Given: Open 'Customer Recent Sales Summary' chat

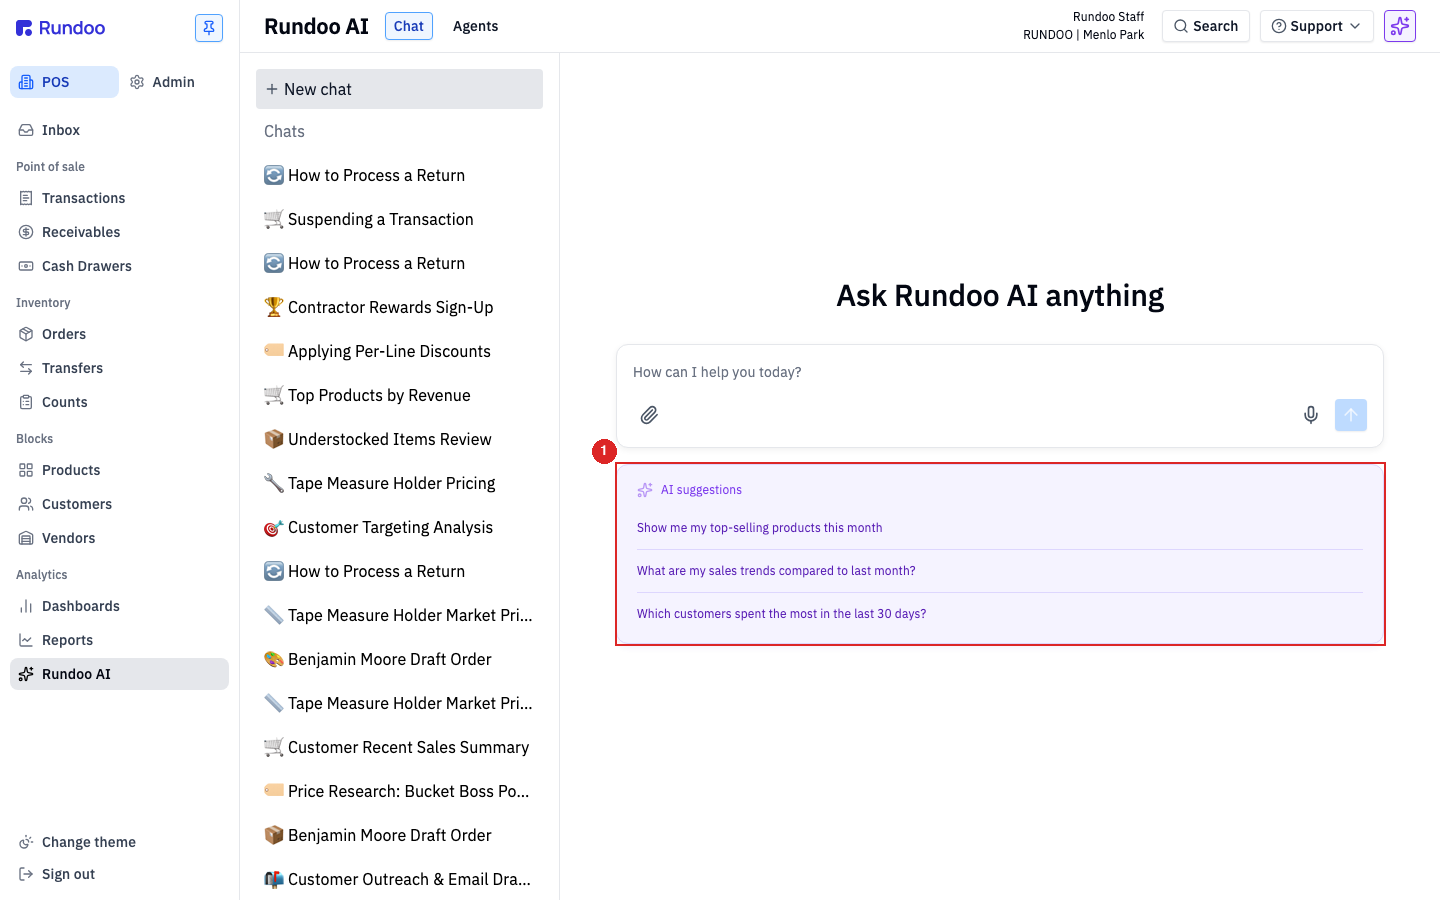Looking at the screenshot, I should [x=399, y=747].
